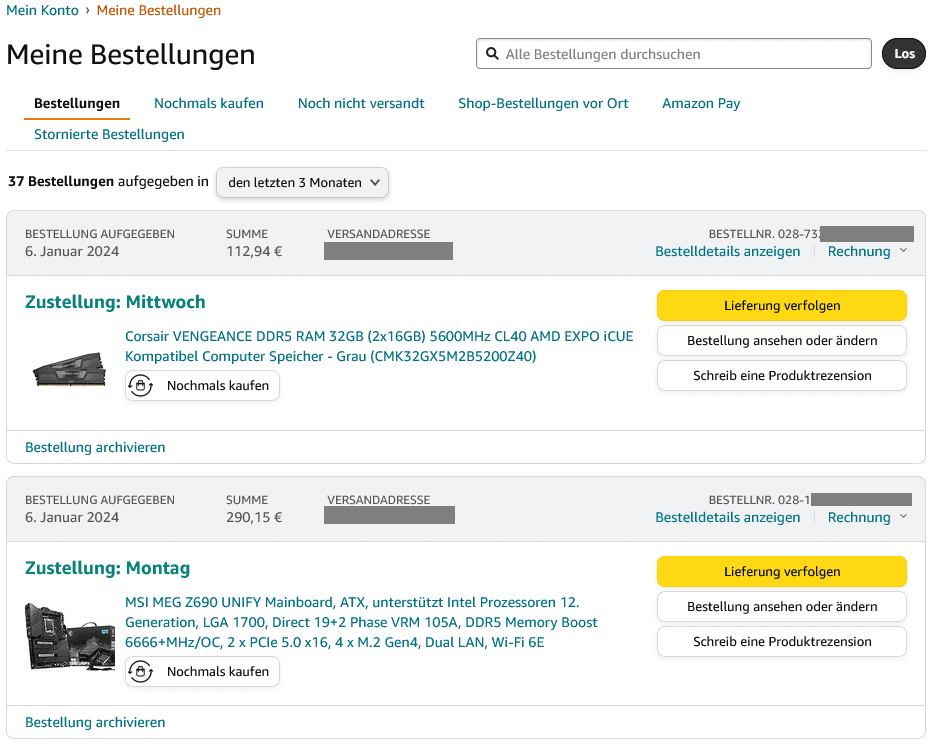Click the Los search button
933x745 pixels.
(x=903, y=54)
